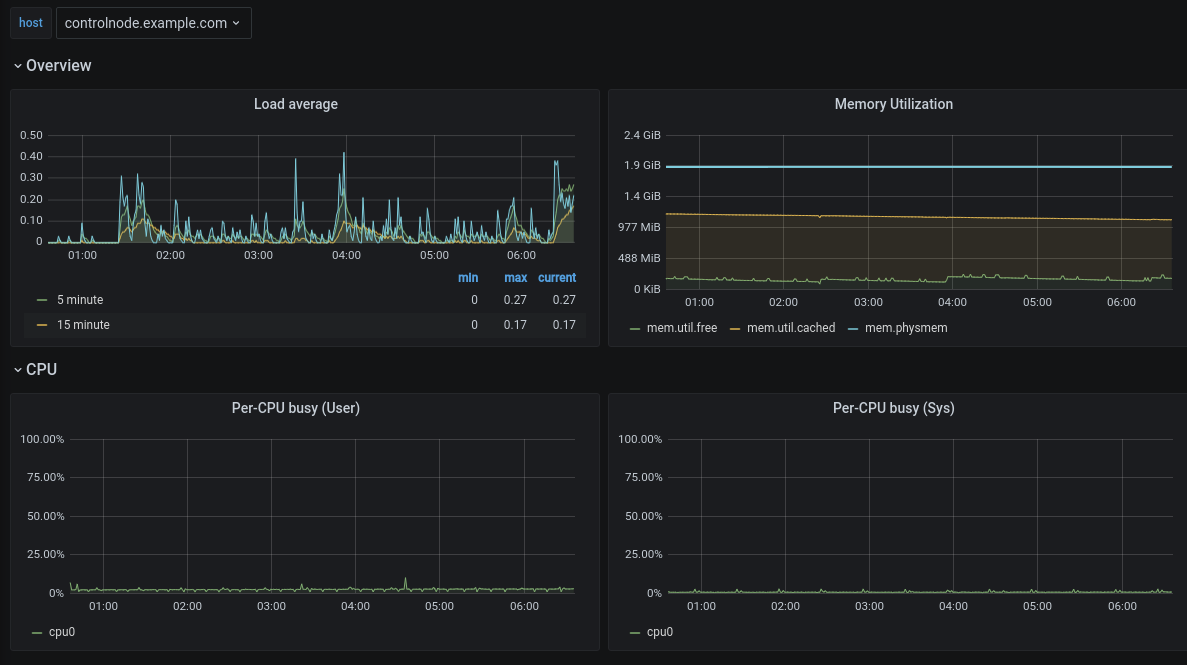Open the Load average panel title menu

pos(295,104)
